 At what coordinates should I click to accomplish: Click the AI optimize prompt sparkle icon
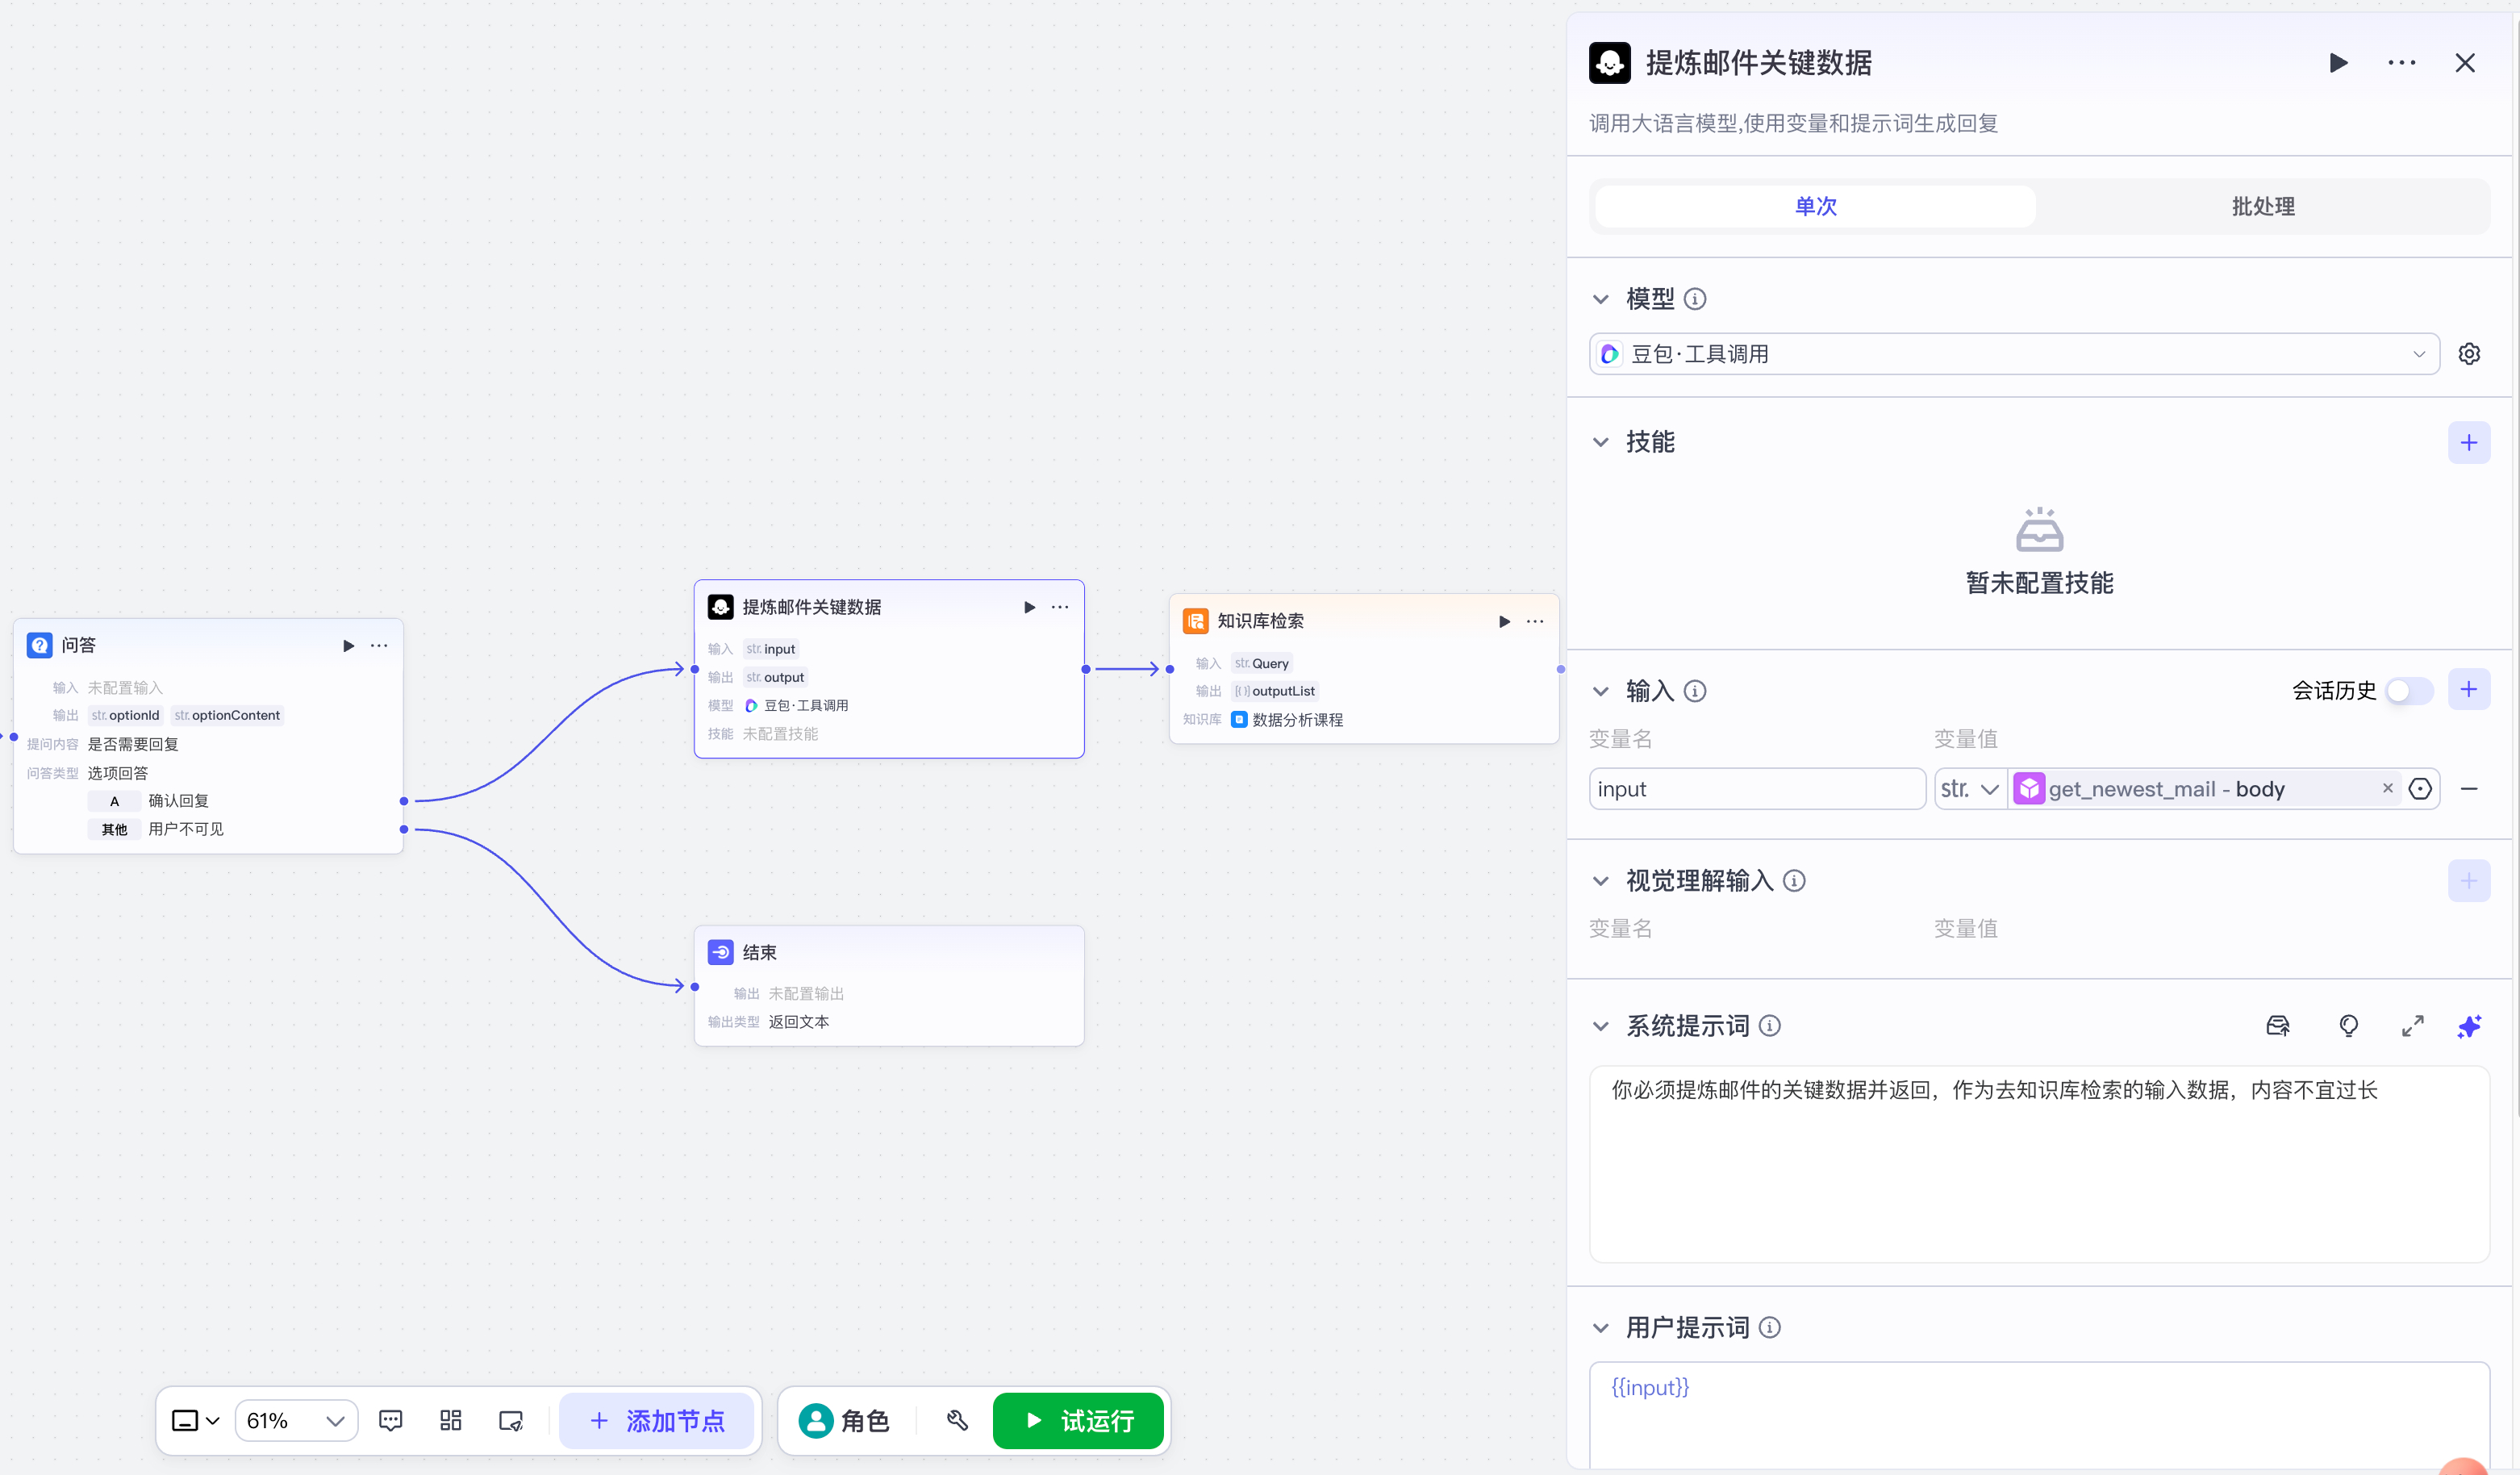click(x=2468, y=1026)
